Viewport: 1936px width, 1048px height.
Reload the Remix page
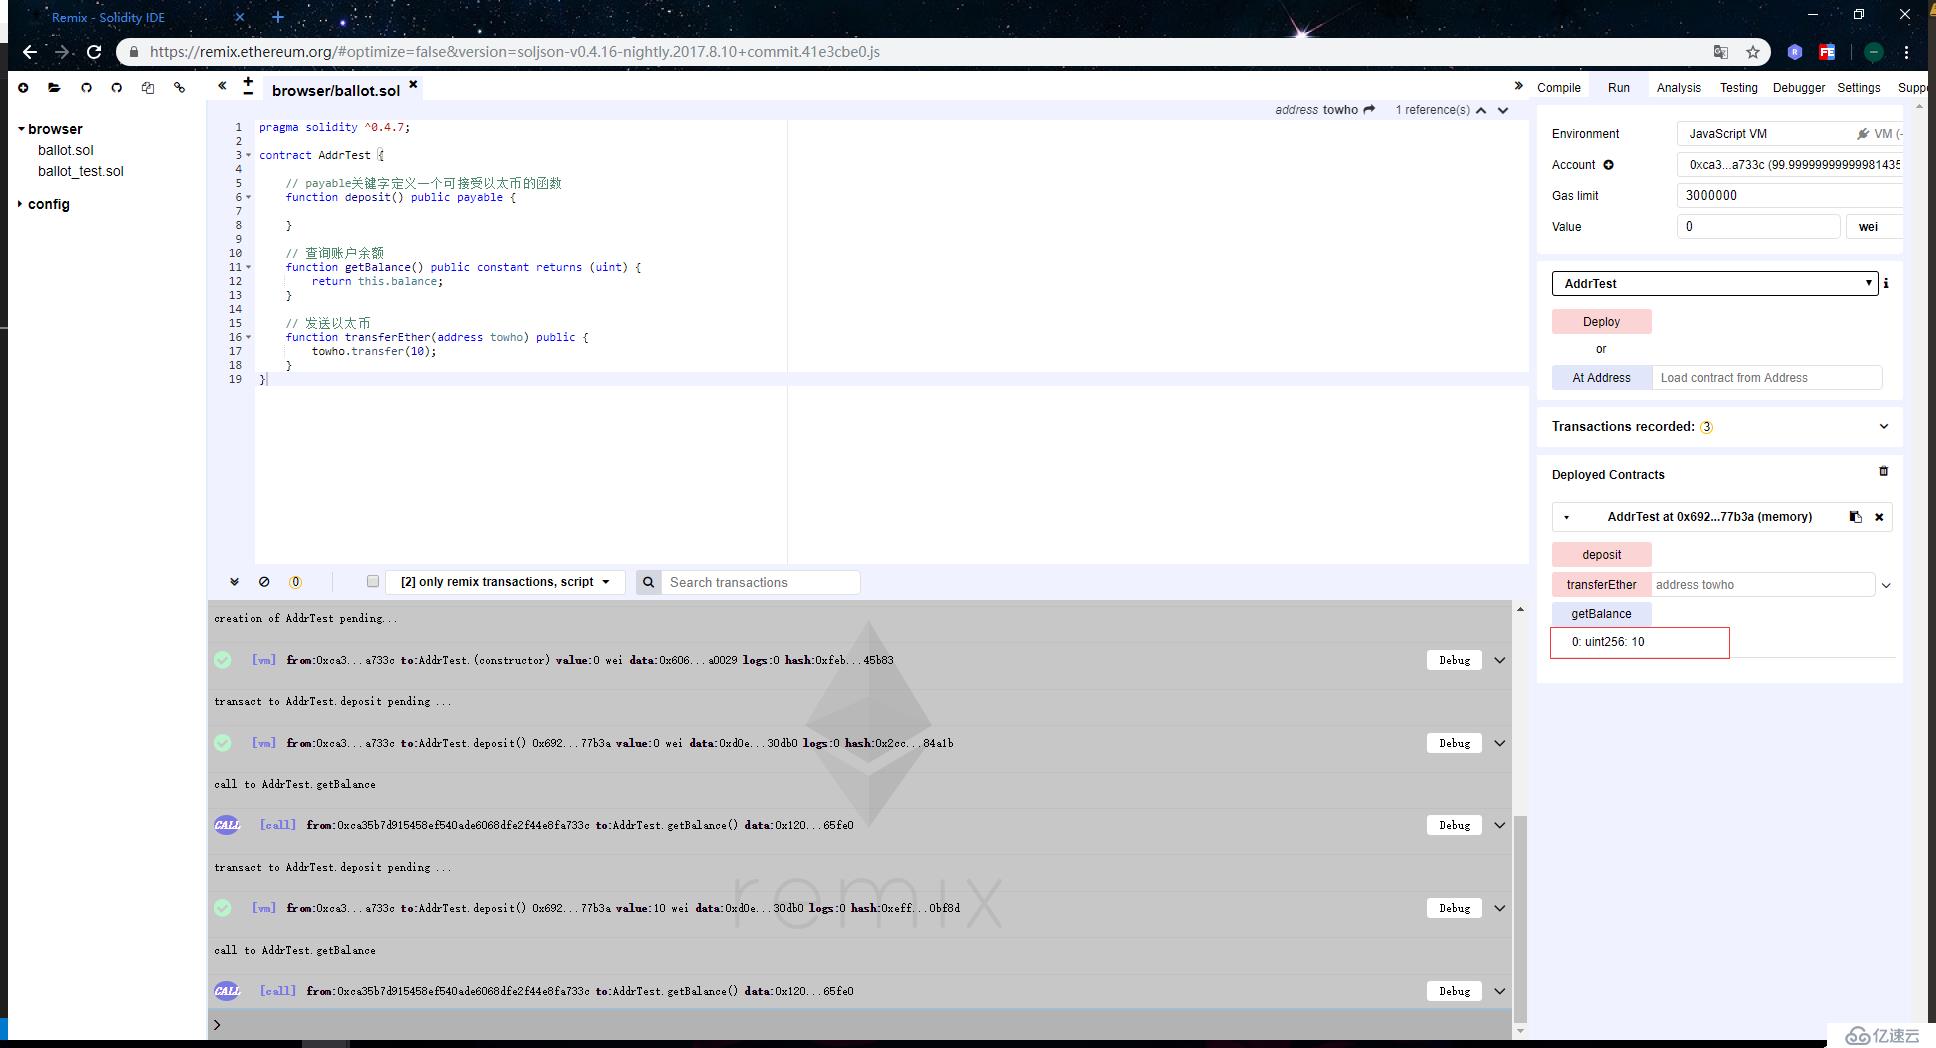(94, 52)
